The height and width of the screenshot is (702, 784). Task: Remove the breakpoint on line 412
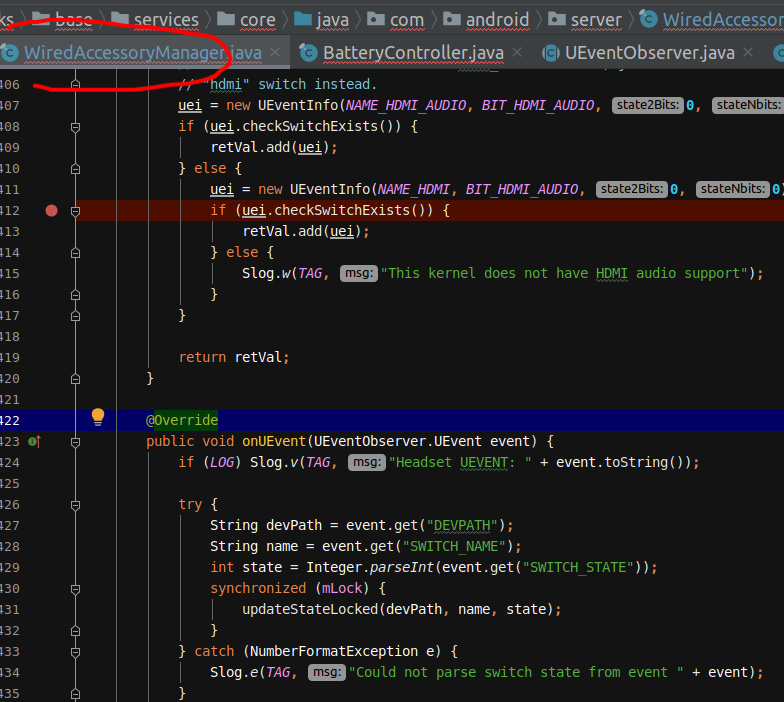(52, 210)
